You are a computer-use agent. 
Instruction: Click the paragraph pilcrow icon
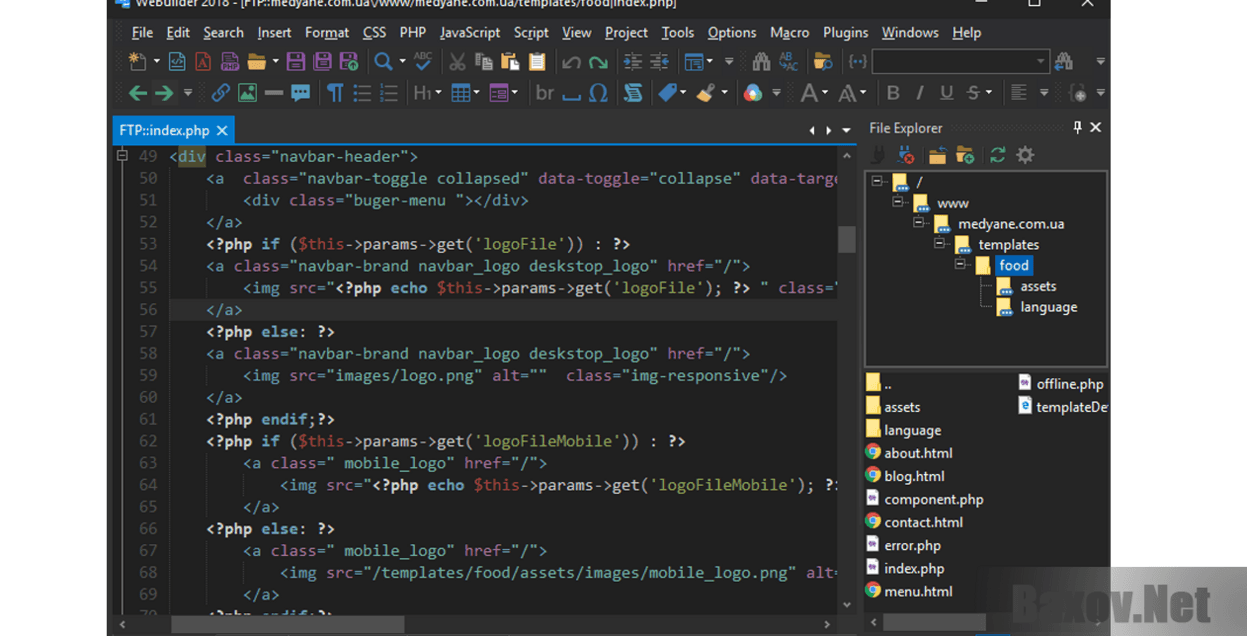(335, 93)
